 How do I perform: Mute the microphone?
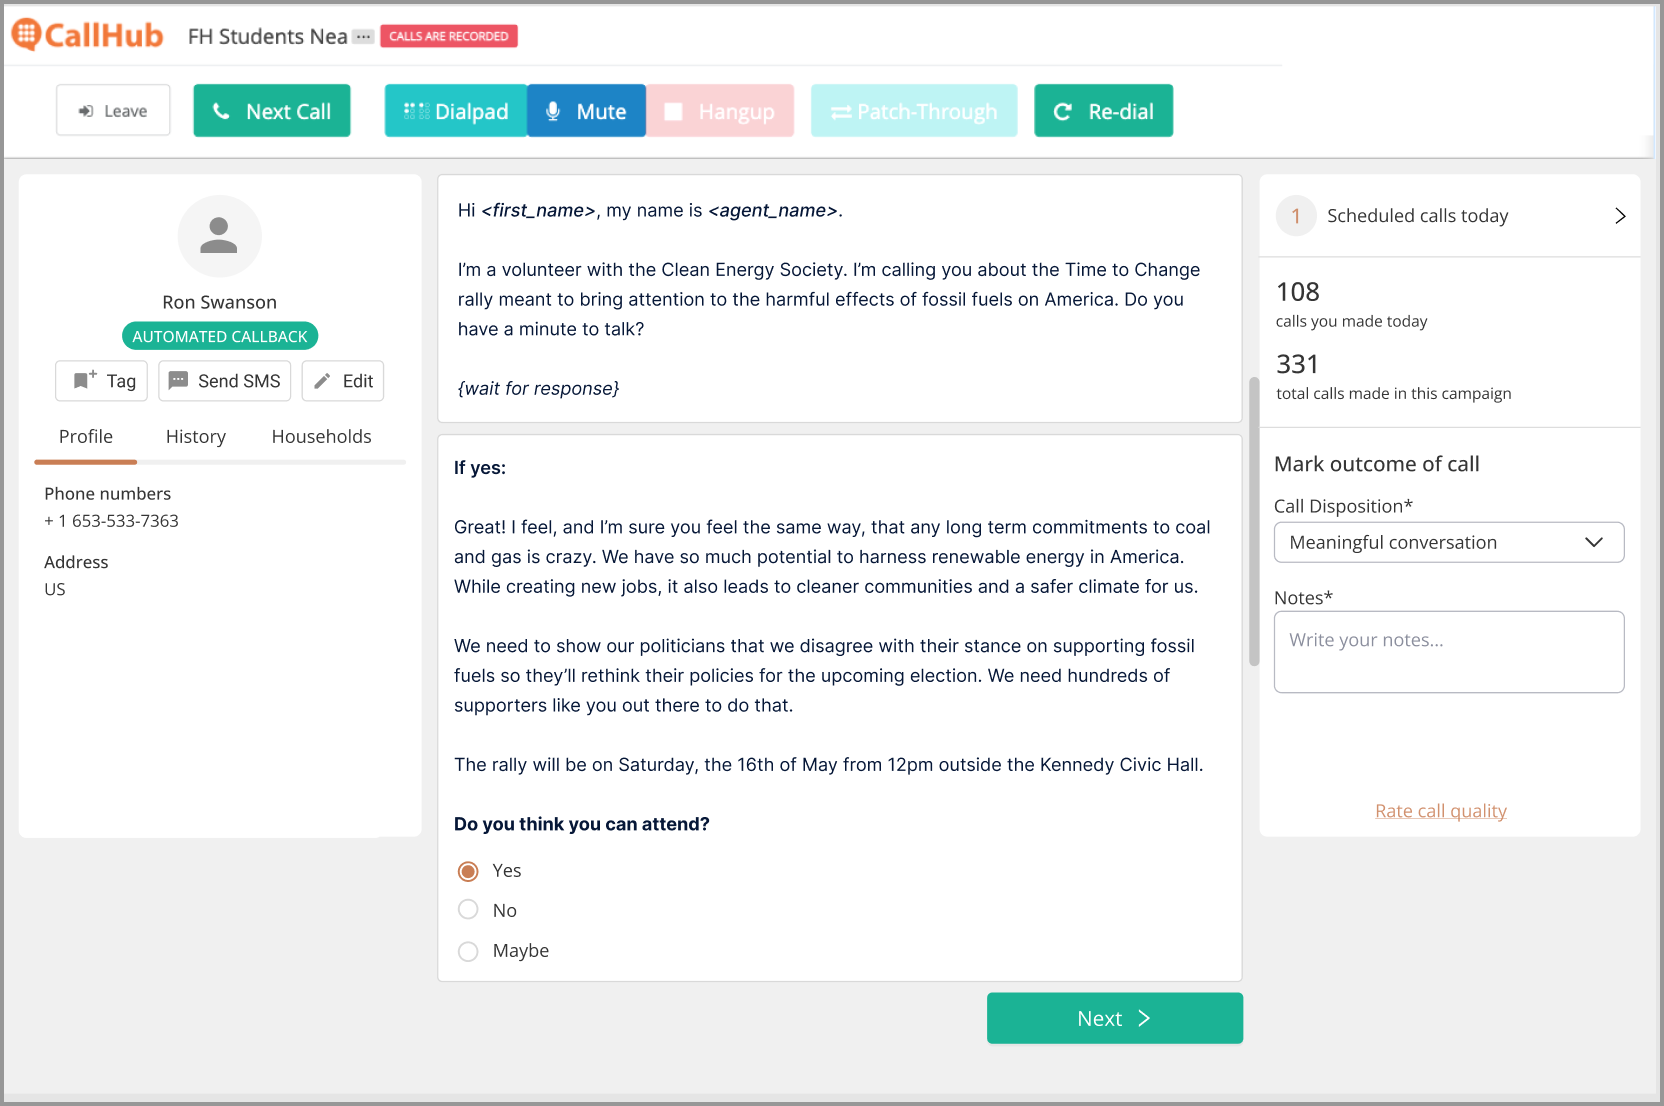pyautogui.click(x=586, y=110)
